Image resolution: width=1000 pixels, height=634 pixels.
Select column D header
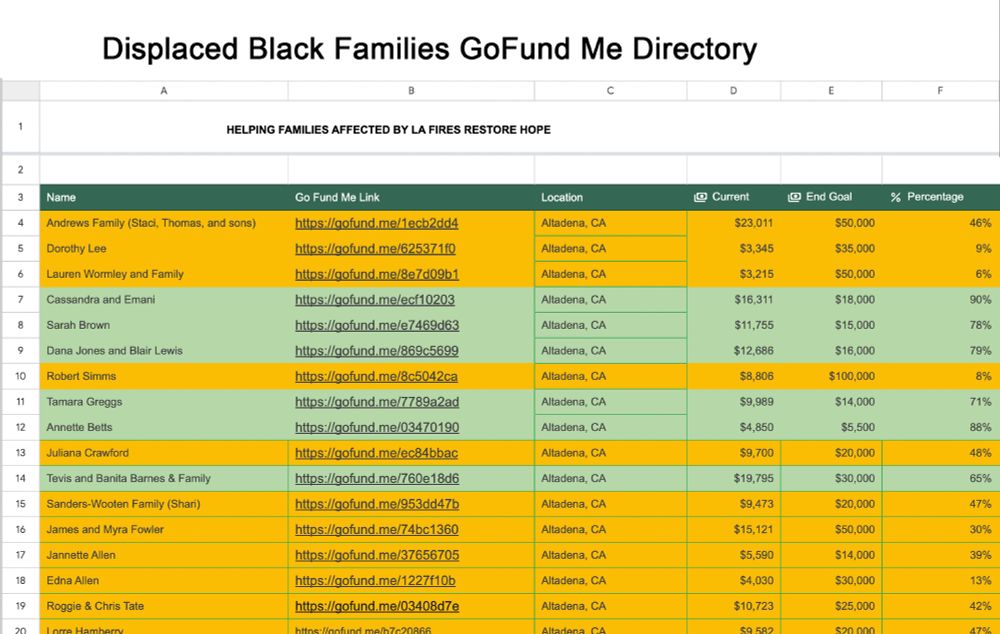pyautogui.click(x=733, y=91)
